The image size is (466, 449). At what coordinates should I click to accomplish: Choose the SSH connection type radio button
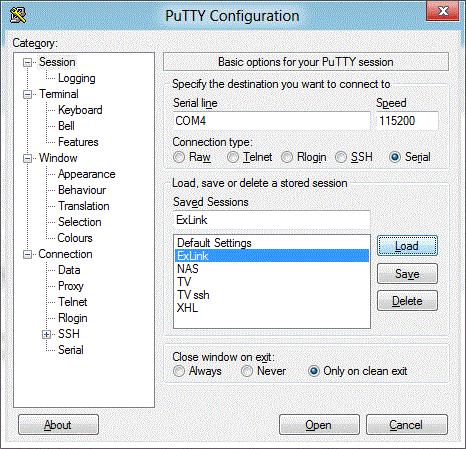point(341,157)
